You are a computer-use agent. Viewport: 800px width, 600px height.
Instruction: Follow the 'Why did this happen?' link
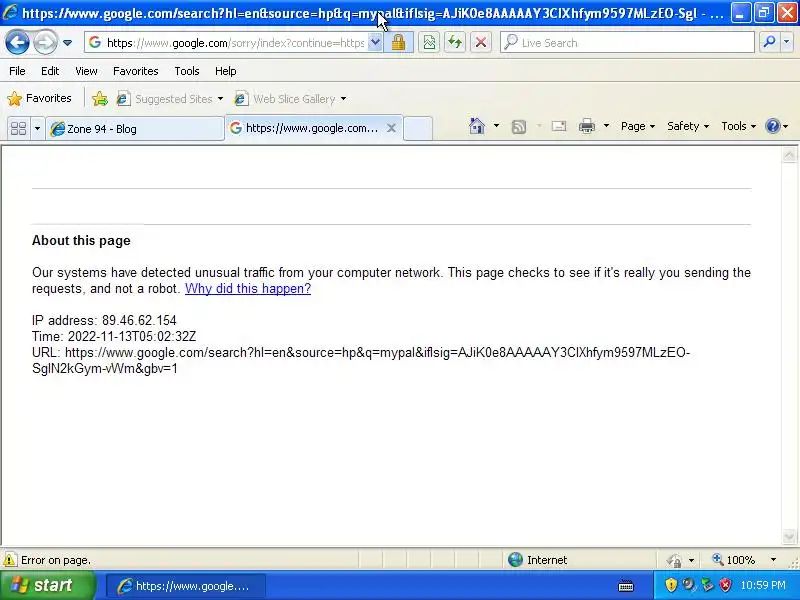(247, 289)
